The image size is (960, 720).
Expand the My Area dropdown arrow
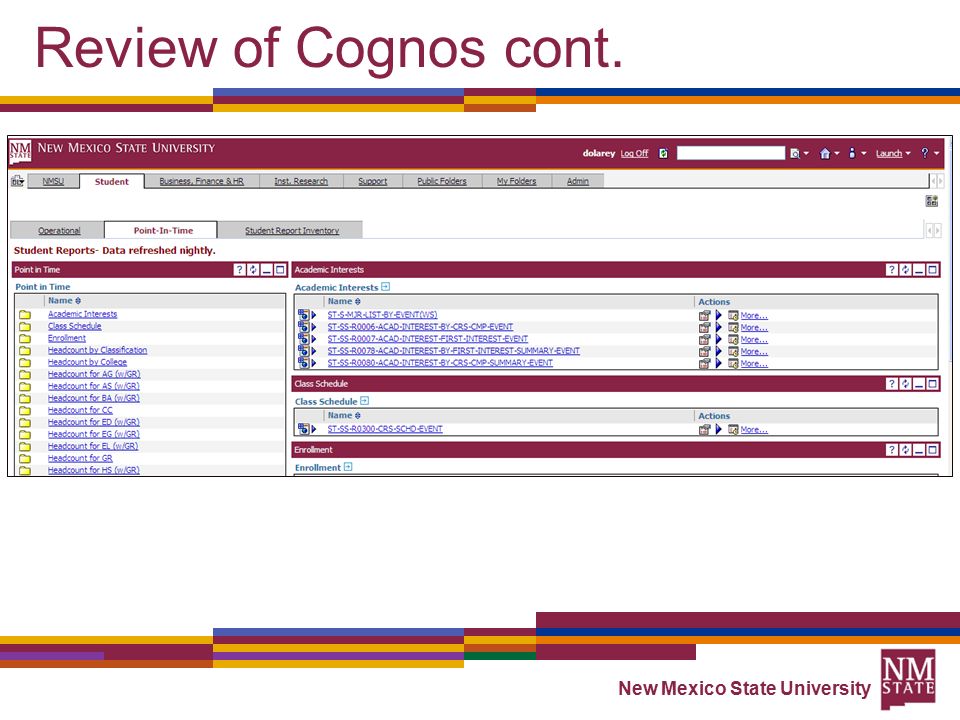click(x=863, y=154)
